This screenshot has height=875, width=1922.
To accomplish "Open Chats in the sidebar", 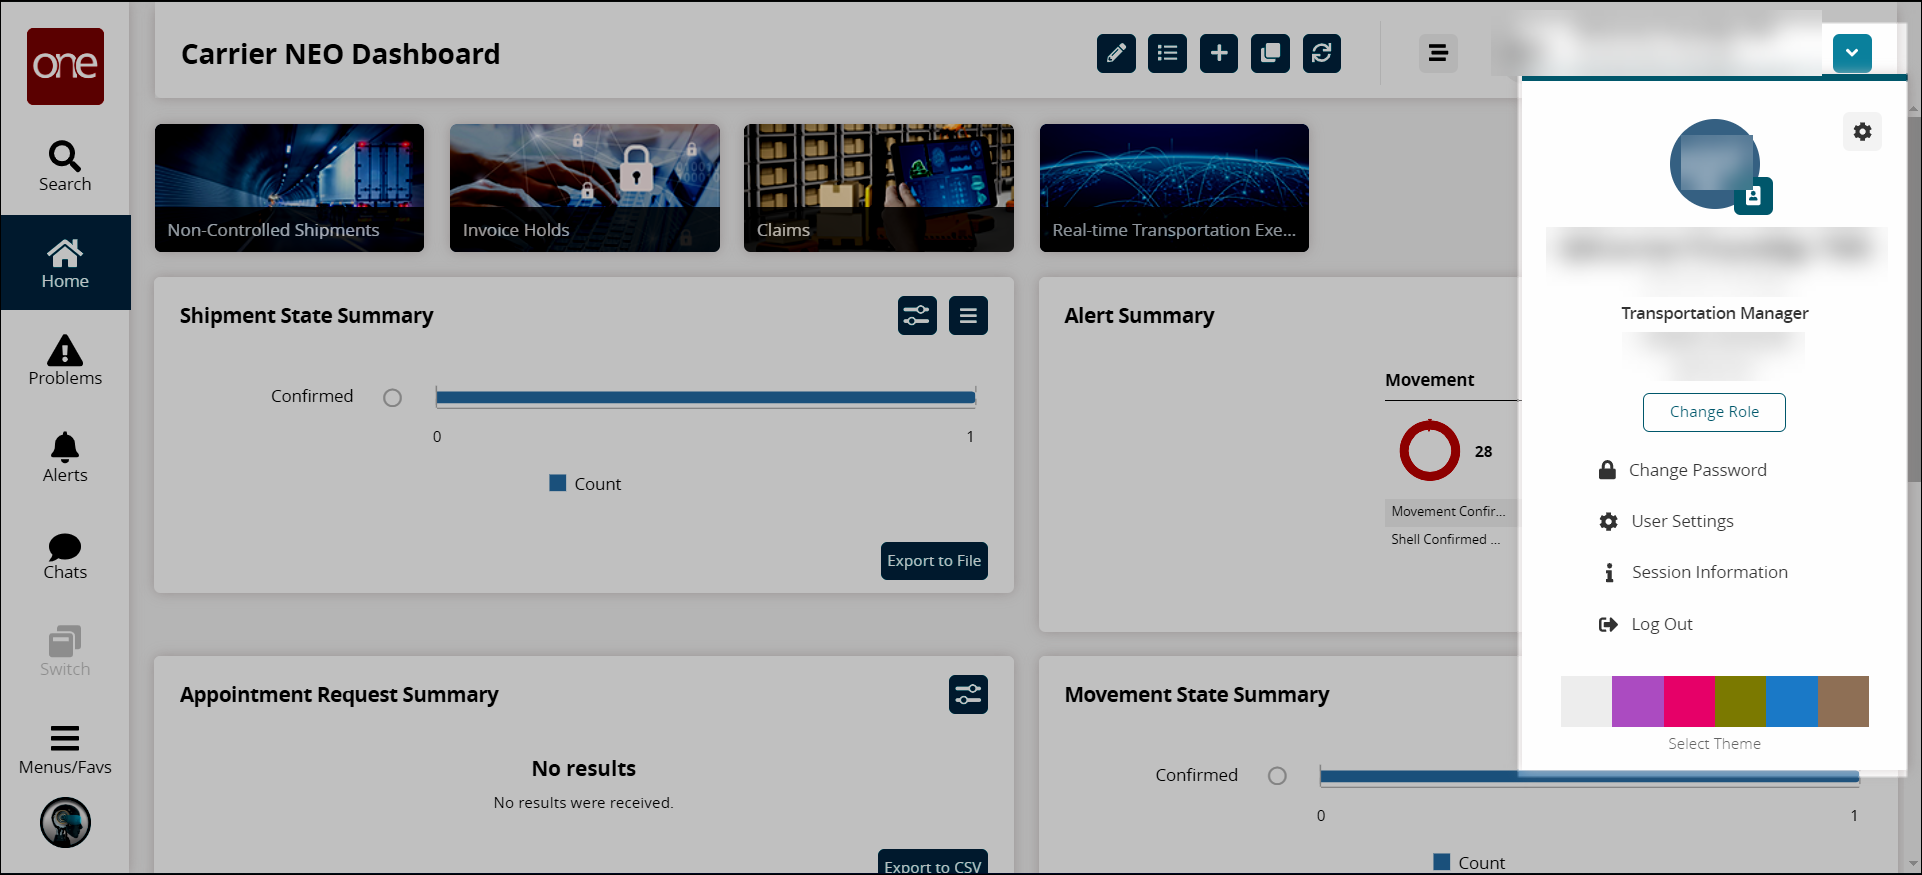I will 65,556.
